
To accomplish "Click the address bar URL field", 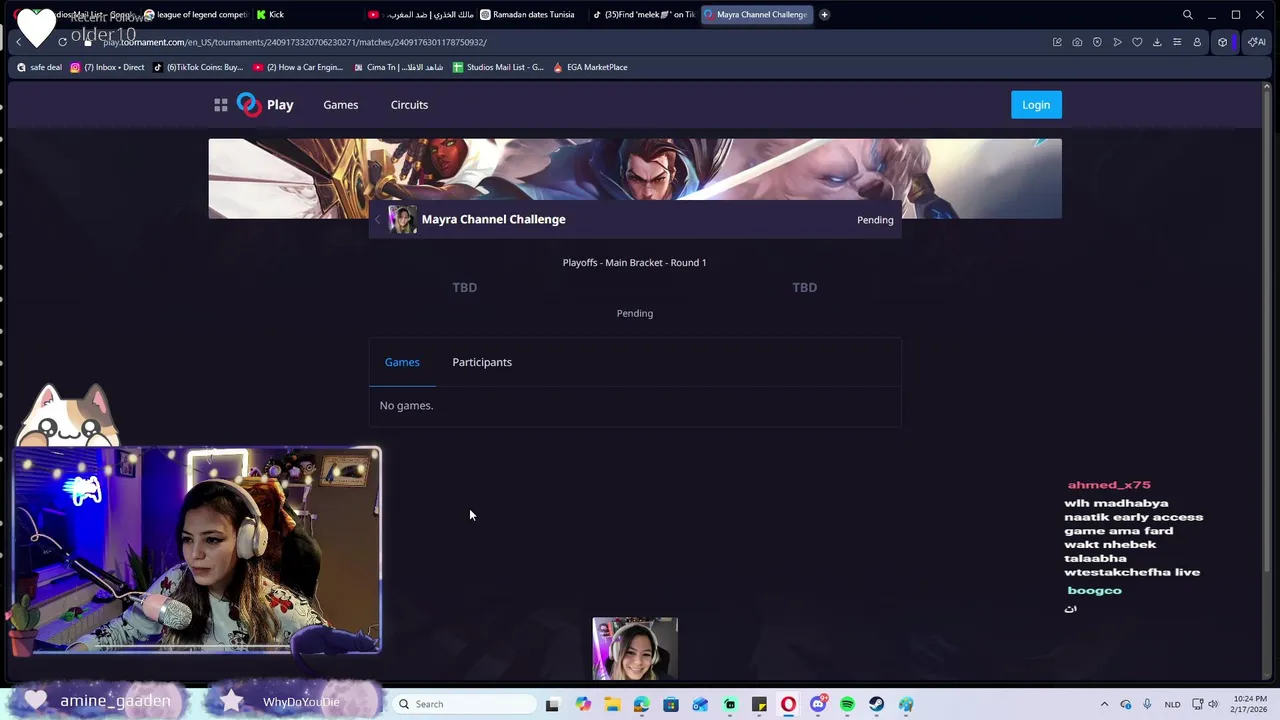I will 560,42.
